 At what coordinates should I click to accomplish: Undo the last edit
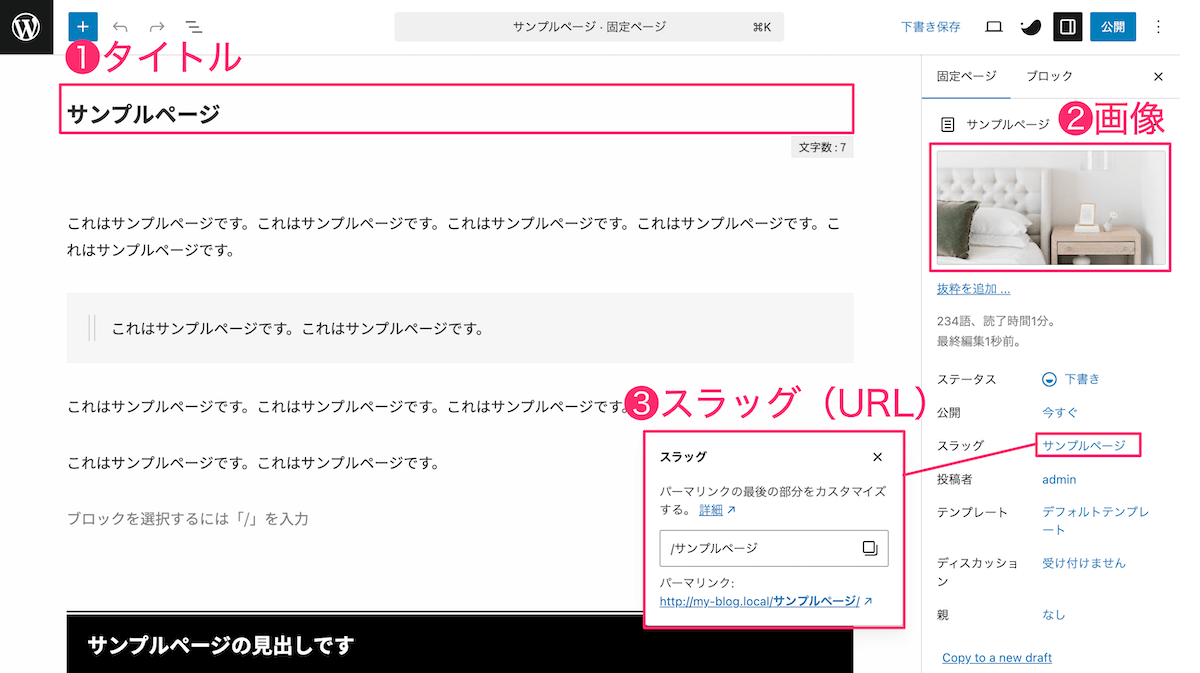(120, 27)
